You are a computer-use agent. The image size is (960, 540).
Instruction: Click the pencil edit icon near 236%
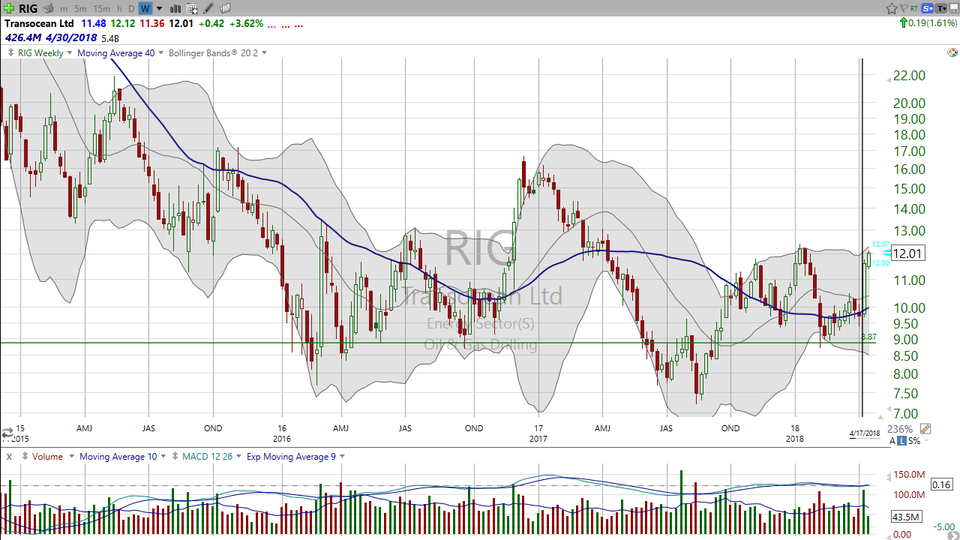coord(925,429)
